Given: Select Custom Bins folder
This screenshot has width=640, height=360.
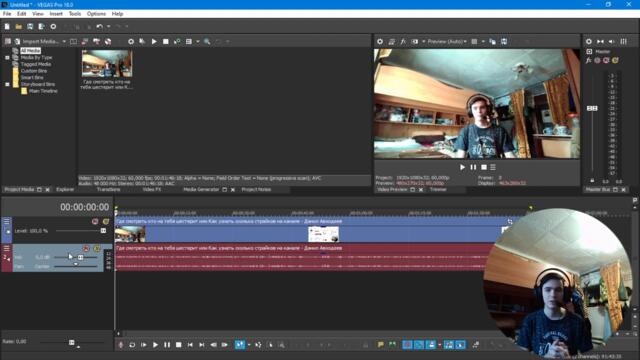Looking at the screenshot, I should coord(34,71).
